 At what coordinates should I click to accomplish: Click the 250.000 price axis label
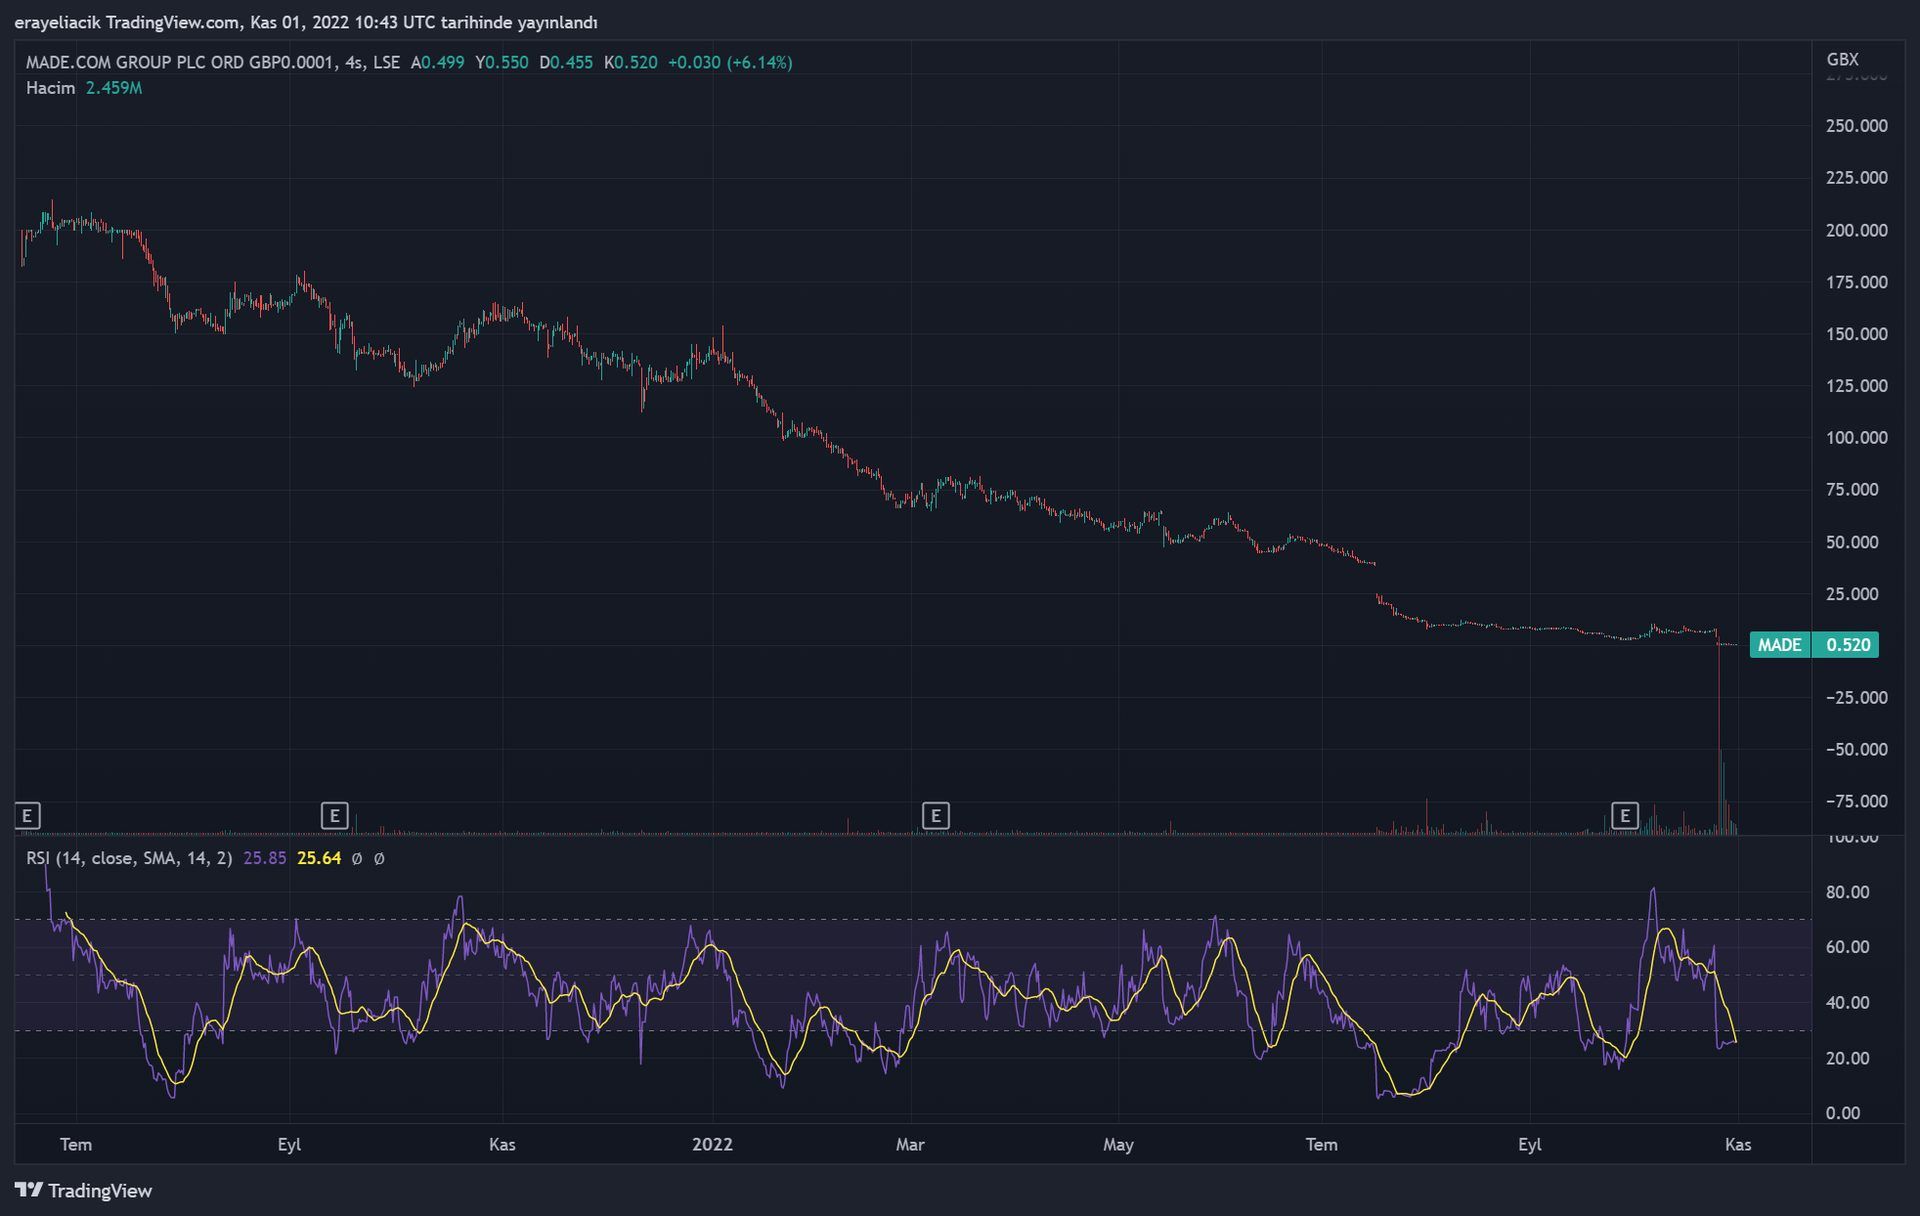pyautogui.click(x=1857, y=126)
